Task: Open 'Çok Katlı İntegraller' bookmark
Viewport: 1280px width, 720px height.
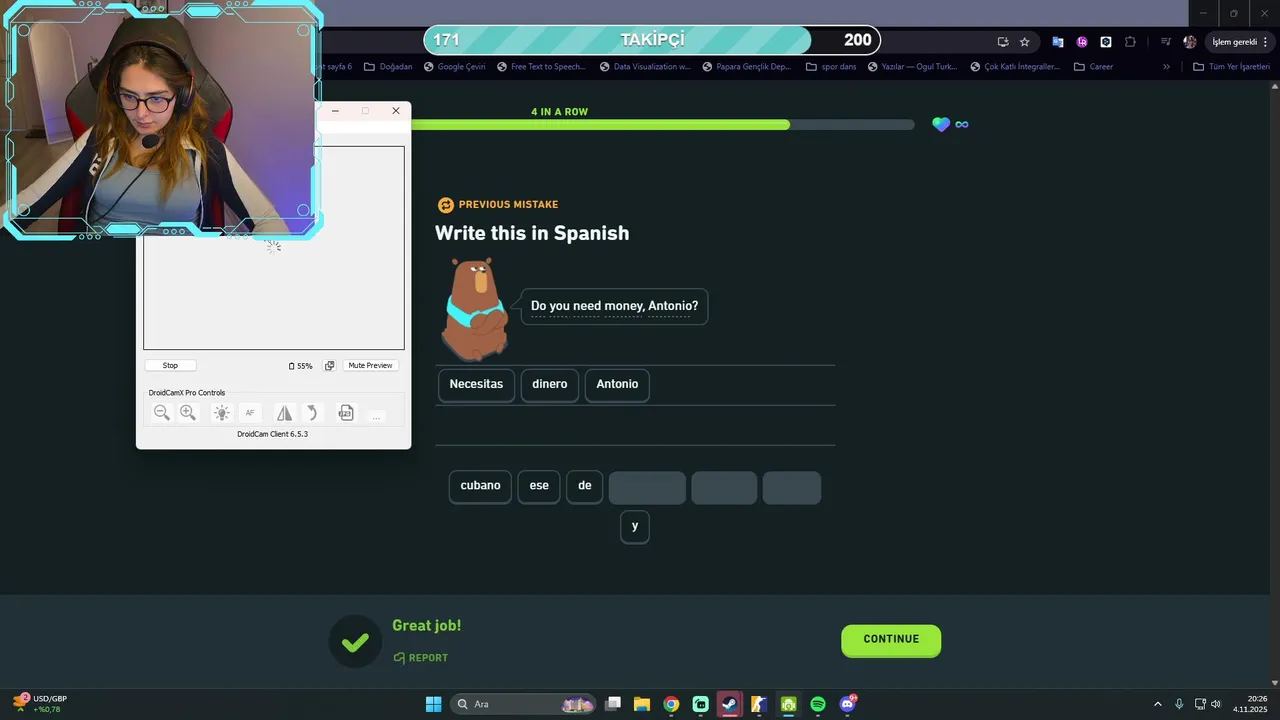Action: tap(1015, 67)
